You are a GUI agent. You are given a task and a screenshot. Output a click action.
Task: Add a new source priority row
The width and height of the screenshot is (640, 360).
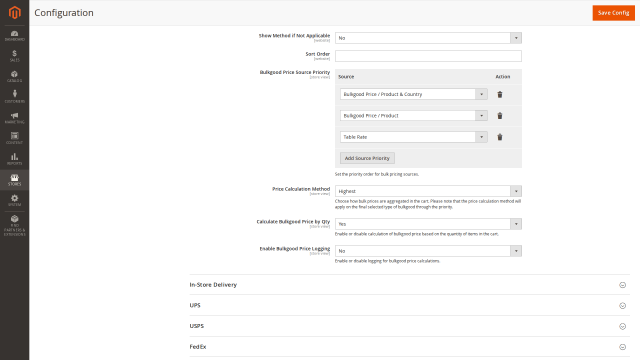point(367,158)
